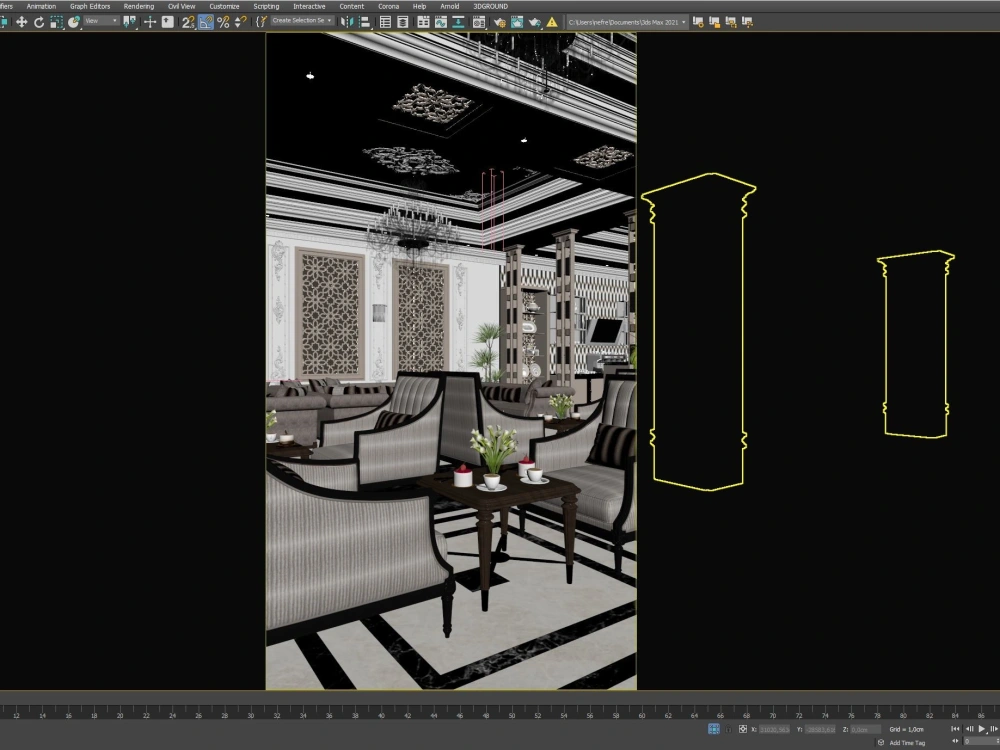Toggle the Spinner Snap button
This screenshot has height=750, width=1000.
point(240,22)
